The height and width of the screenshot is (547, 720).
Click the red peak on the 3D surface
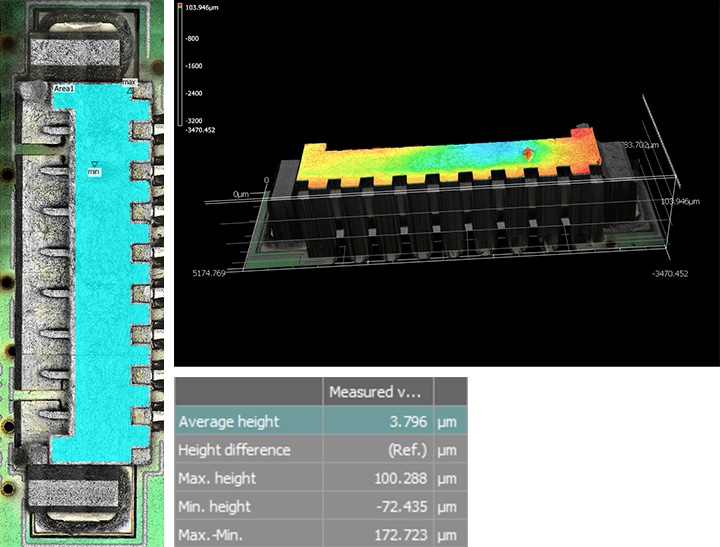point(529,153)
